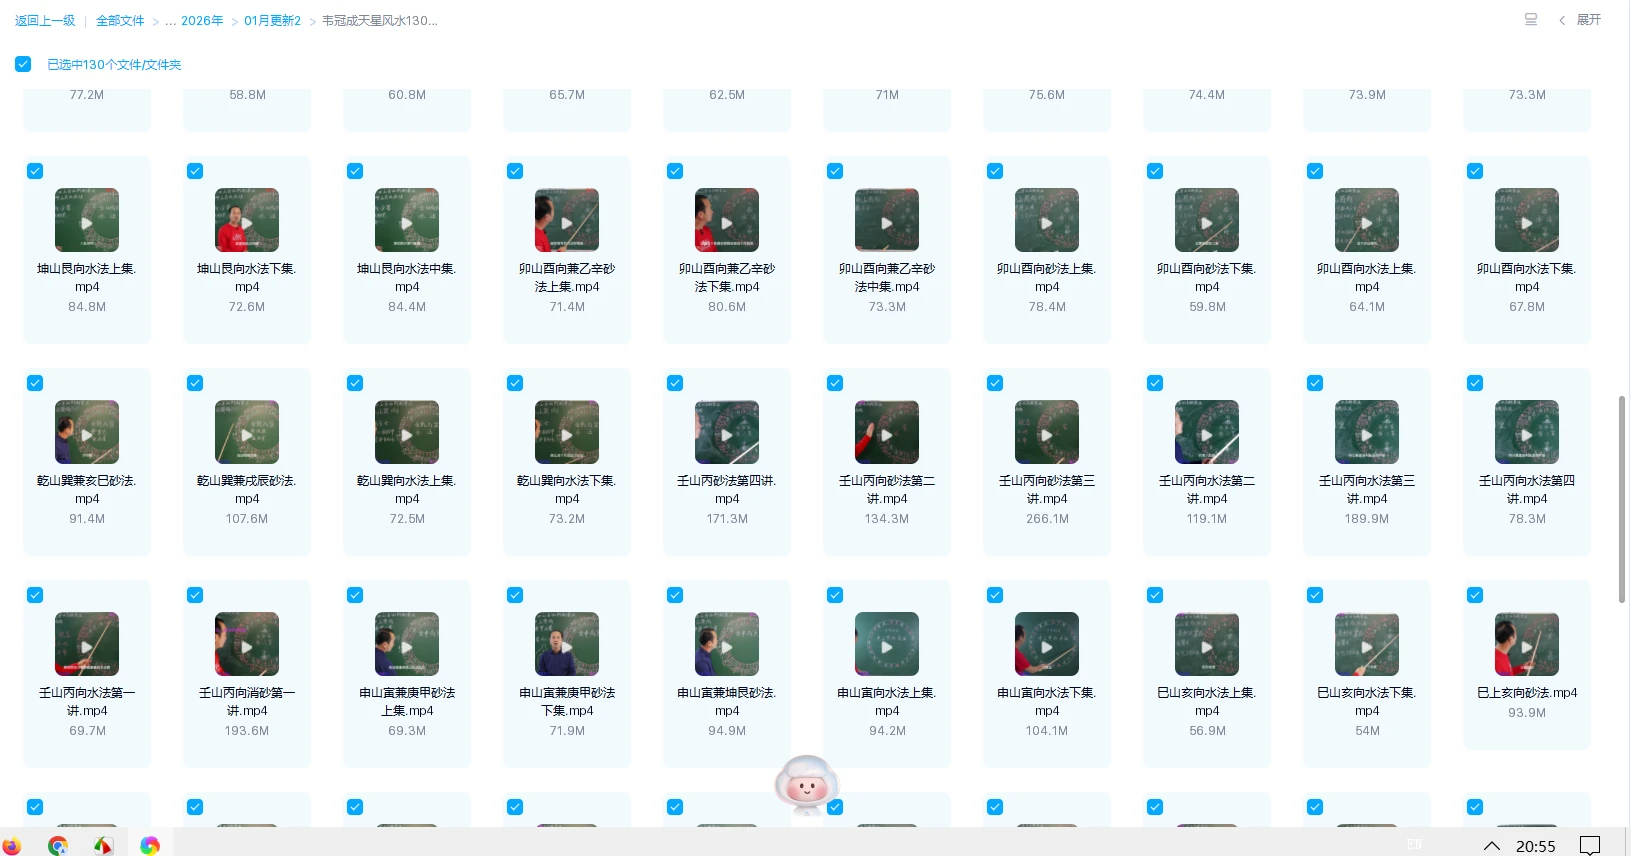Switch the file list view mode icon
The image size is (1631, 856).
pyautogui.click(x=1530, y=19)
